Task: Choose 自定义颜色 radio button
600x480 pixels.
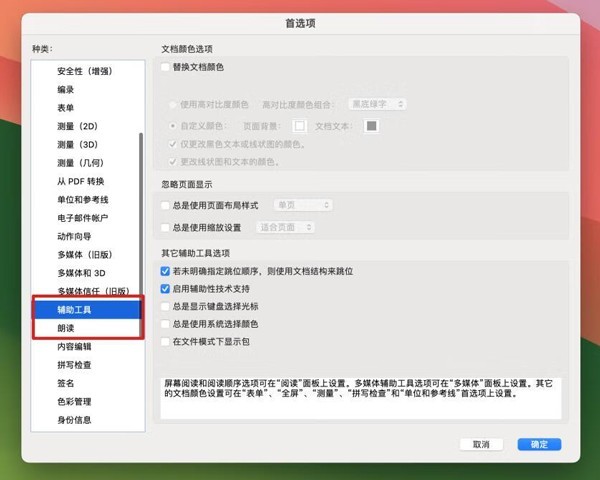Action: pyautogui.click(x=173, y=126)
